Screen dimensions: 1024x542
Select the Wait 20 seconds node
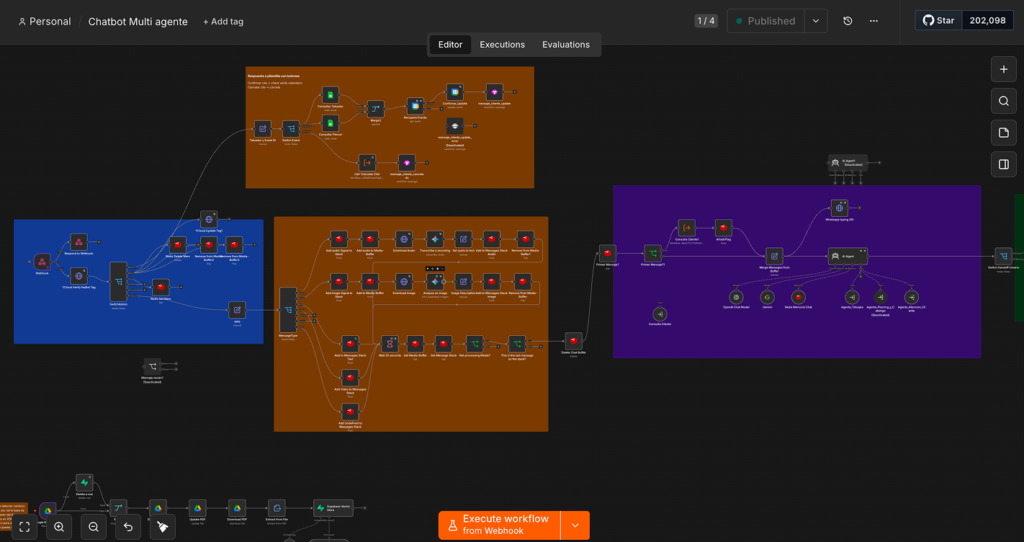391,343
